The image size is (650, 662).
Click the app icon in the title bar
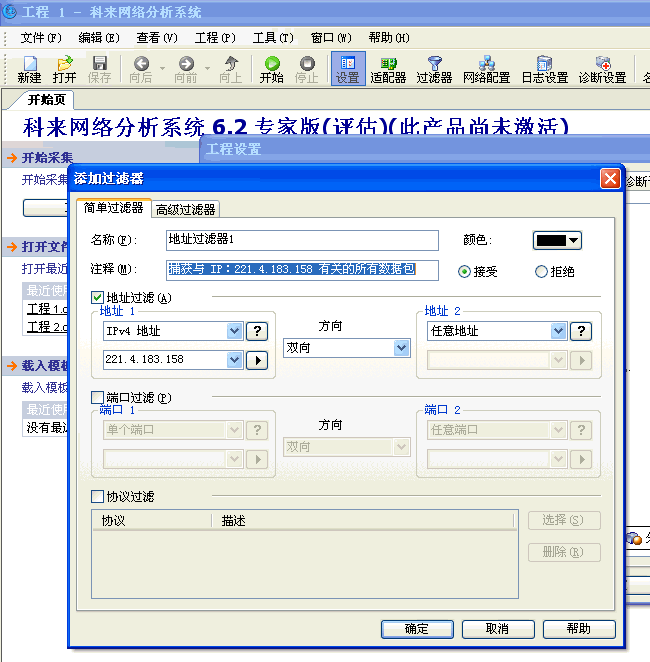(x=9, y=11)
